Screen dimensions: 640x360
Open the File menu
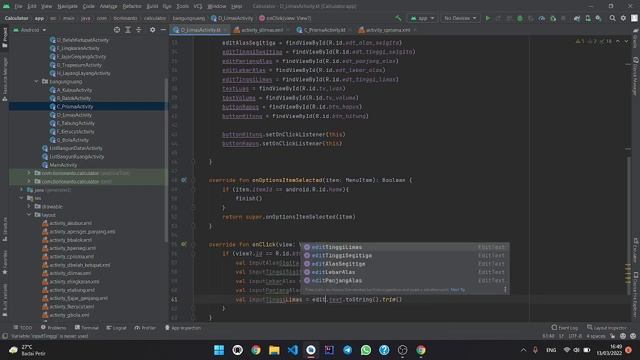pos(18,6)
